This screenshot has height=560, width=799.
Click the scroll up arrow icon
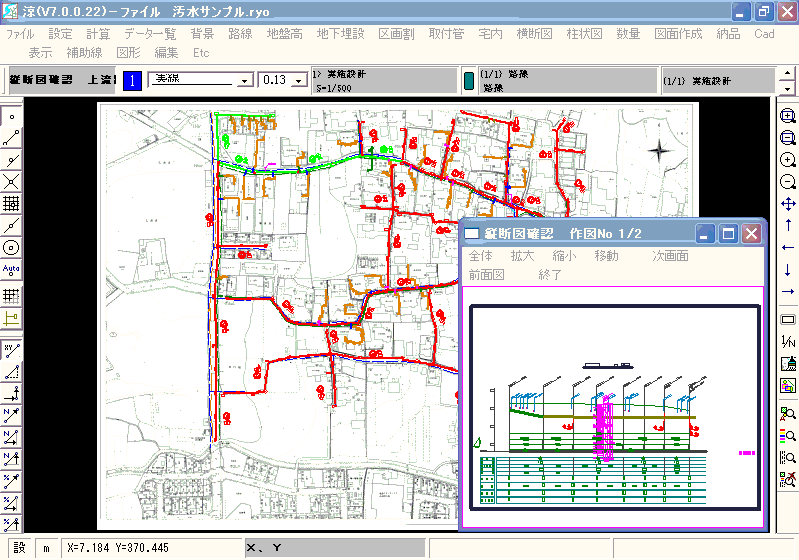(788, 226)
